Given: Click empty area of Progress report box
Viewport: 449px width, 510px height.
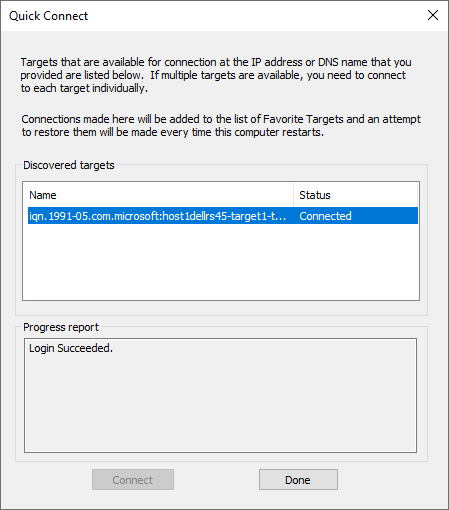Looking at the screenshot, I should pyautogui.click(x=220, y=403).
